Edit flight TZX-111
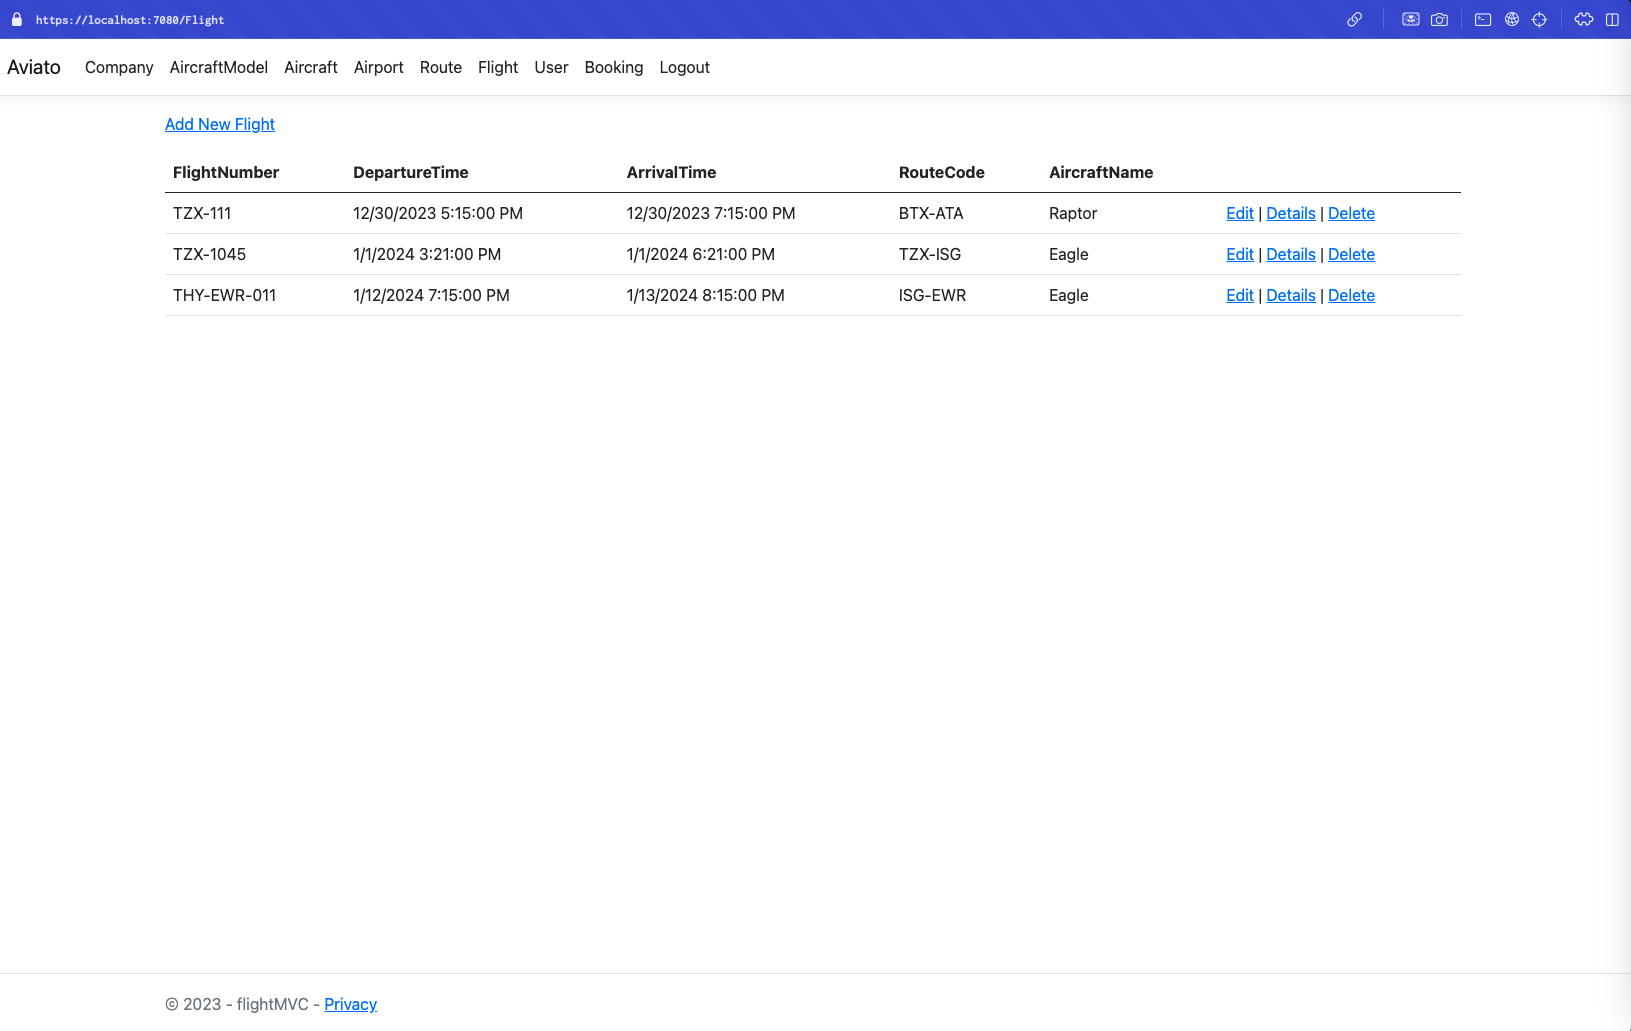Screen dimensions: 1631x1031 pyautogui.click(x=1240, y=213)
